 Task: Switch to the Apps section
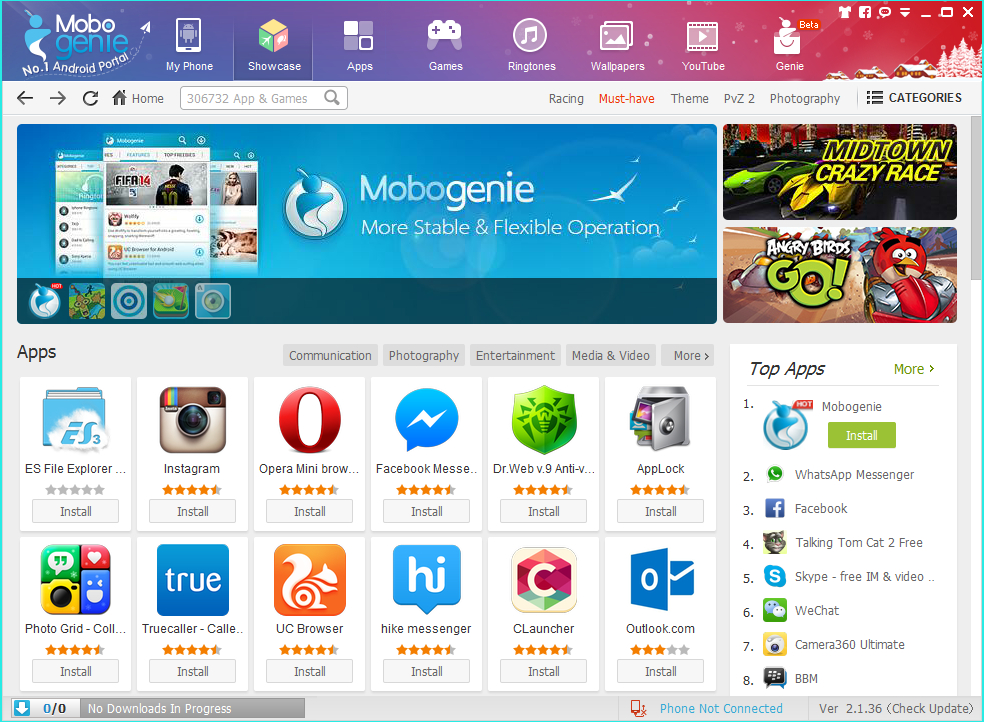pos(359,45)
